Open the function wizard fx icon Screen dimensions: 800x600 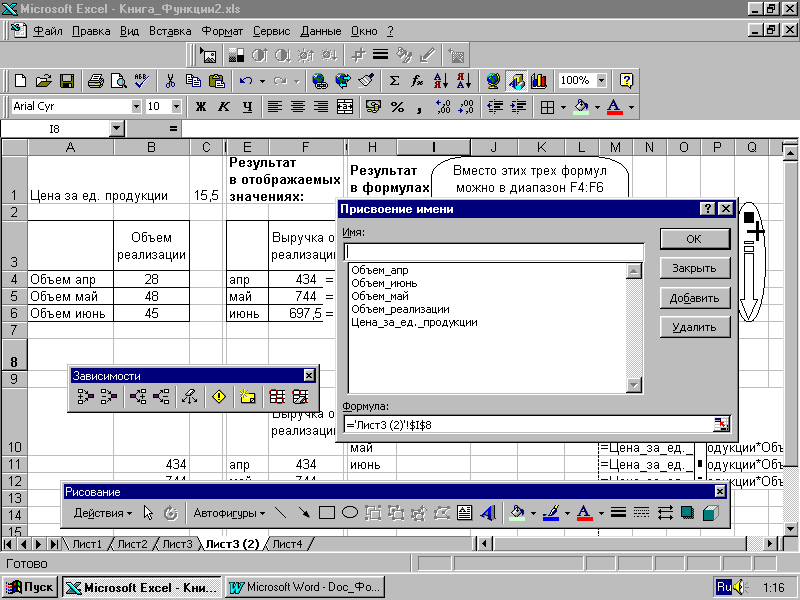(x=417, y=81)
